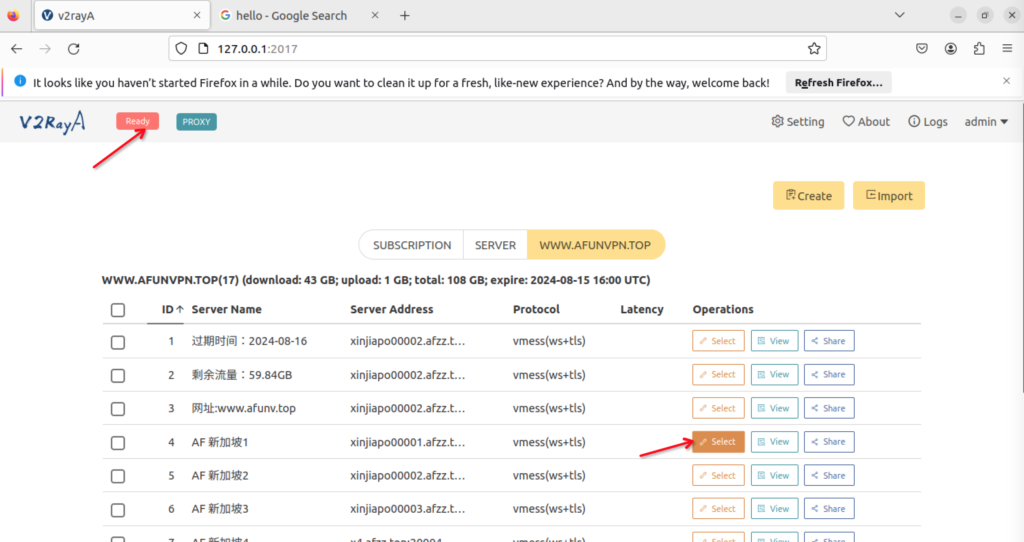
Task: Share AF 新加坡1 server
Action: [x=829, y=441]
